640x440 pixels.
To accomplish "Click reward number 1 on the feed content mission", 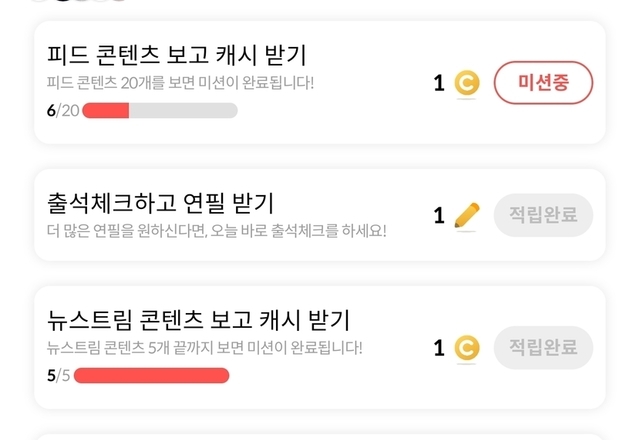I will click(x=439, y=83).
